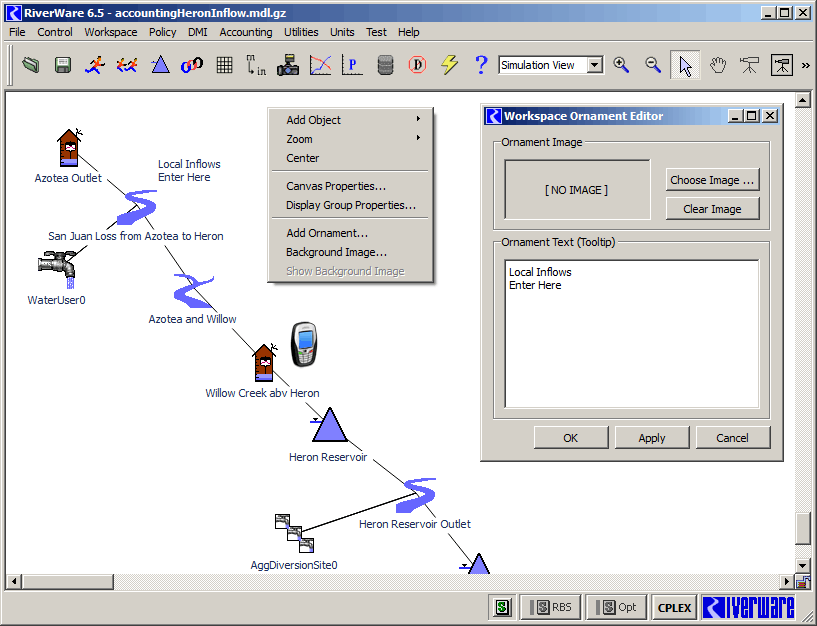The image size is (817, 626).
Task: Zoom out with the magnifier minus icon
Action: [653, 65]
